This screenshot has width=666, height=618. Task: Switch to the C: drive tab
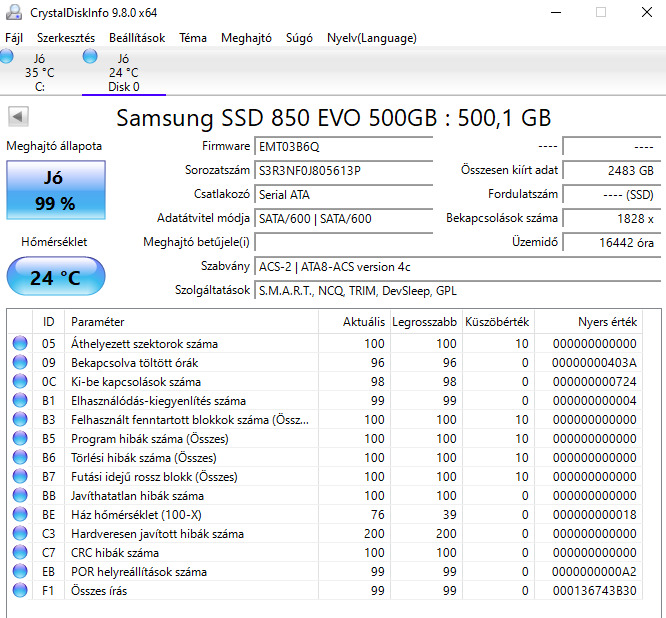[x=40, y=72]
